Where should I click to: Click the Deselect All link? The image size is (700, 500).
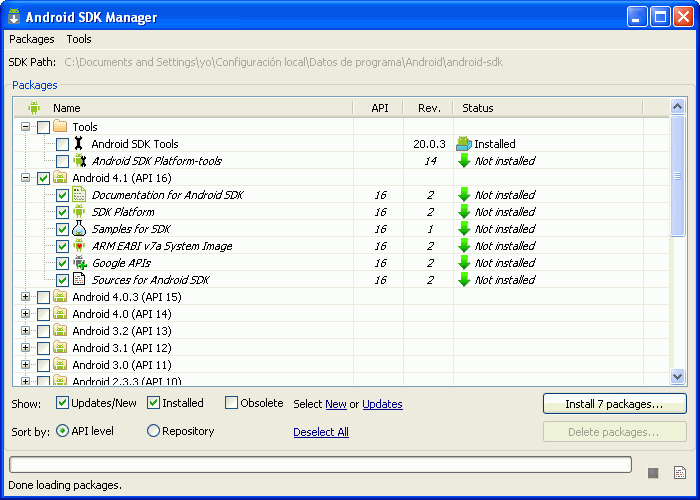coord(321,432)
